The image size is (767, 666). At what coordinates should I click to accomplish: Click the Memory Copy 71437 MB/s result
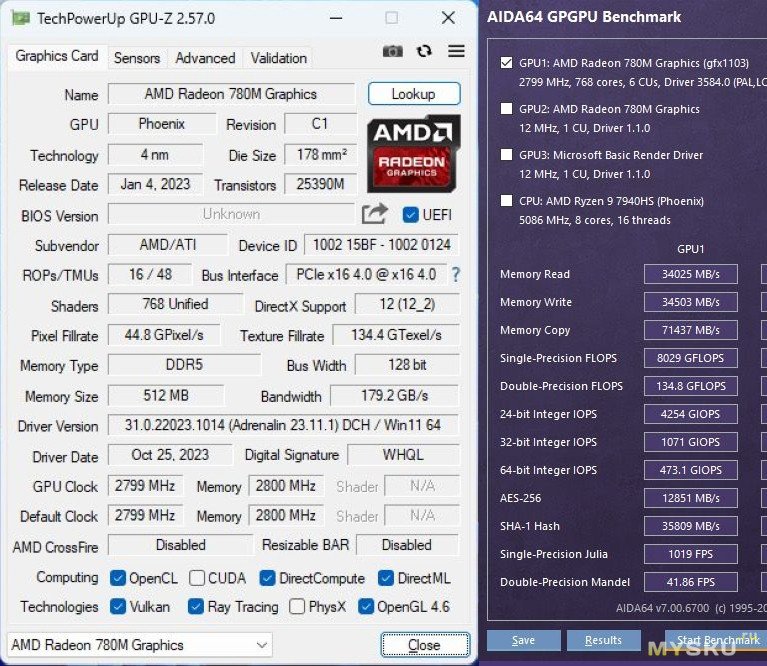tap(691, 330)
